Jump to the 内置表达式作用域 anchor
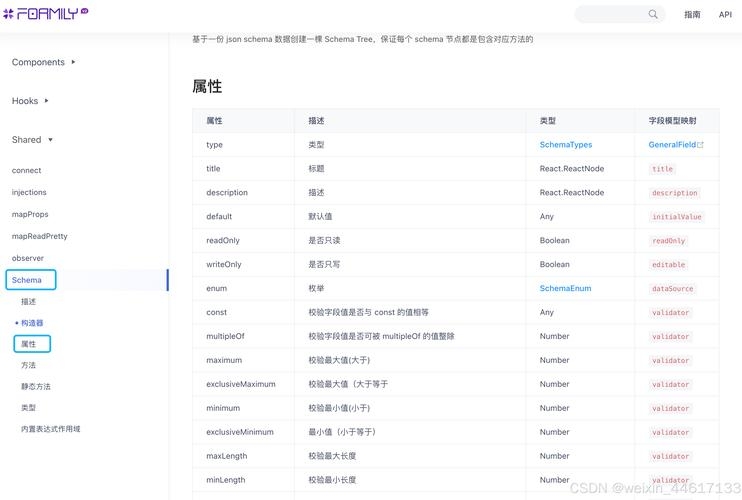The height and width of the screenshot is (500, 742). click(50, 429)
